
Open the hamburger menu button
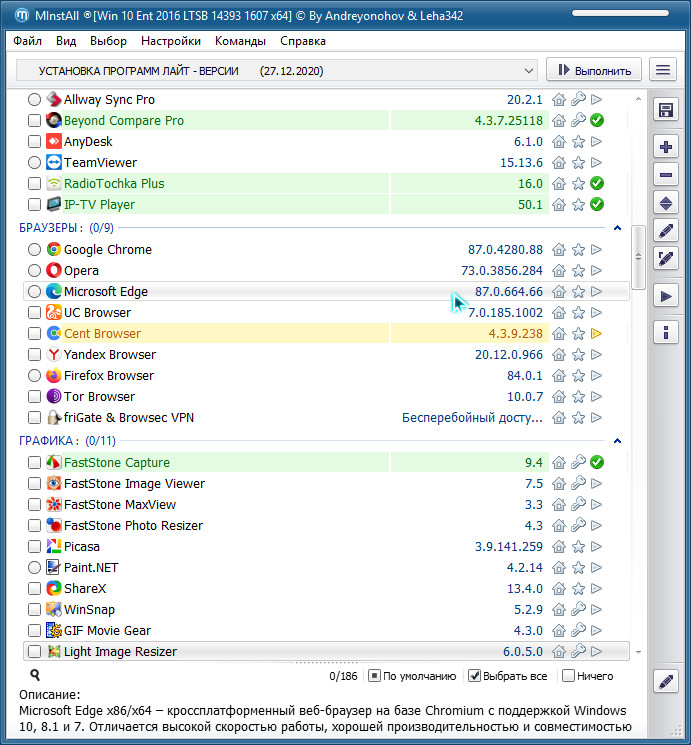pyautogui.click(x=662, y=70)
